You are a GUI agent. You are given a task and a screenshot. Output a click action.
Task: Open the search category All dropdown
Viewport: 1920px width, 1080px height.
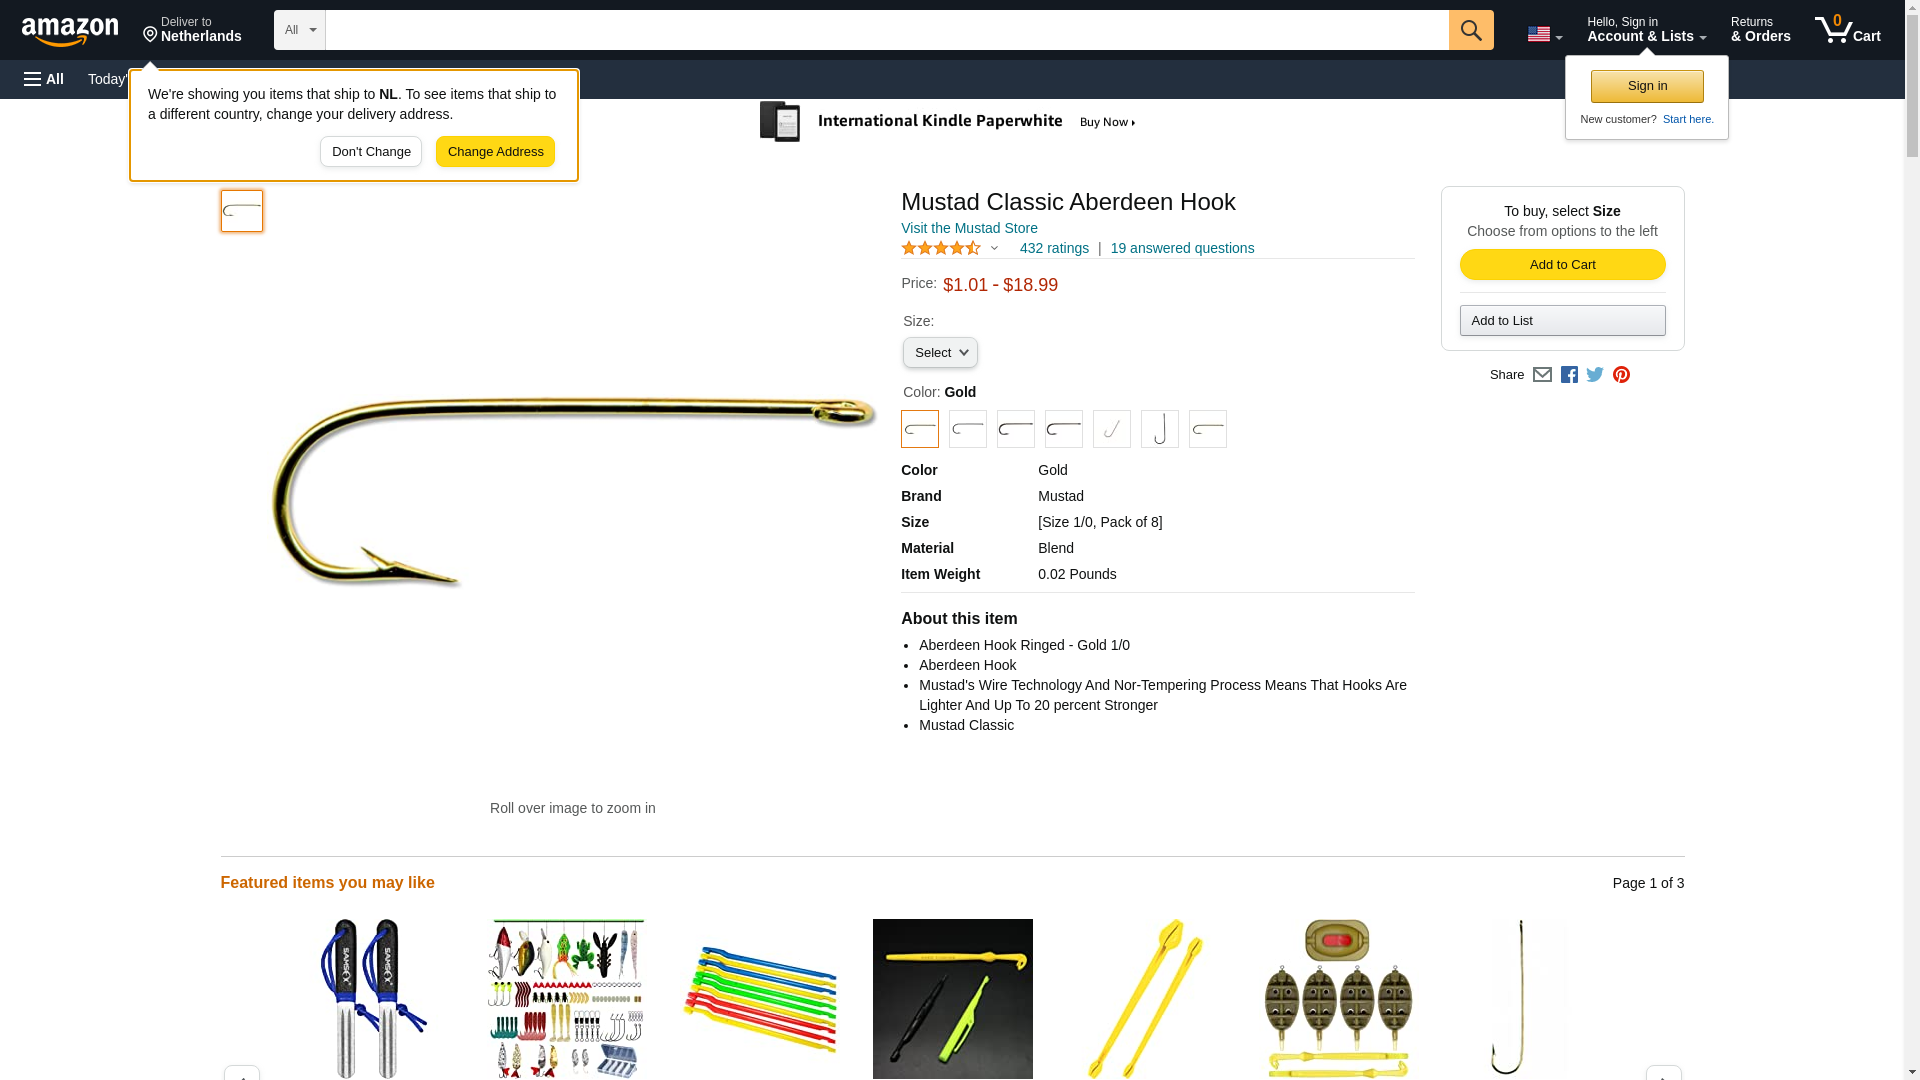(299, 30)
